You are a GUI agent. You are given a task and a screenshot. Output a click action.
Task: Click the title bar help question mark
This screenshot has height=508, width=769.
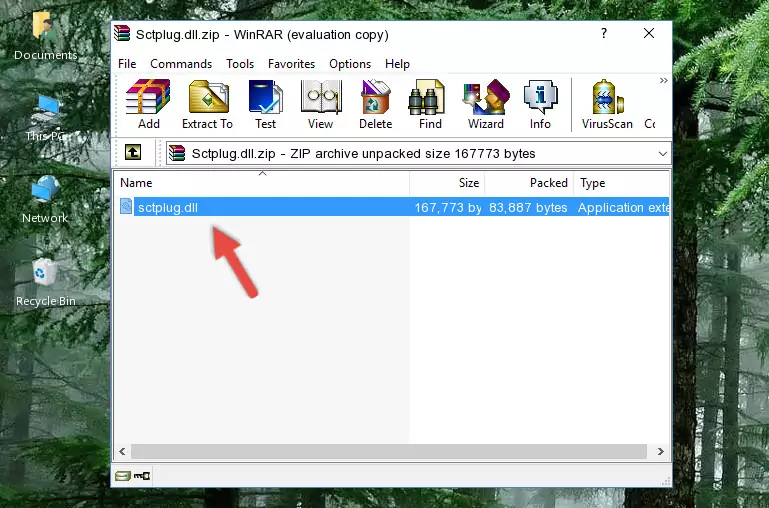pos(604,33)
